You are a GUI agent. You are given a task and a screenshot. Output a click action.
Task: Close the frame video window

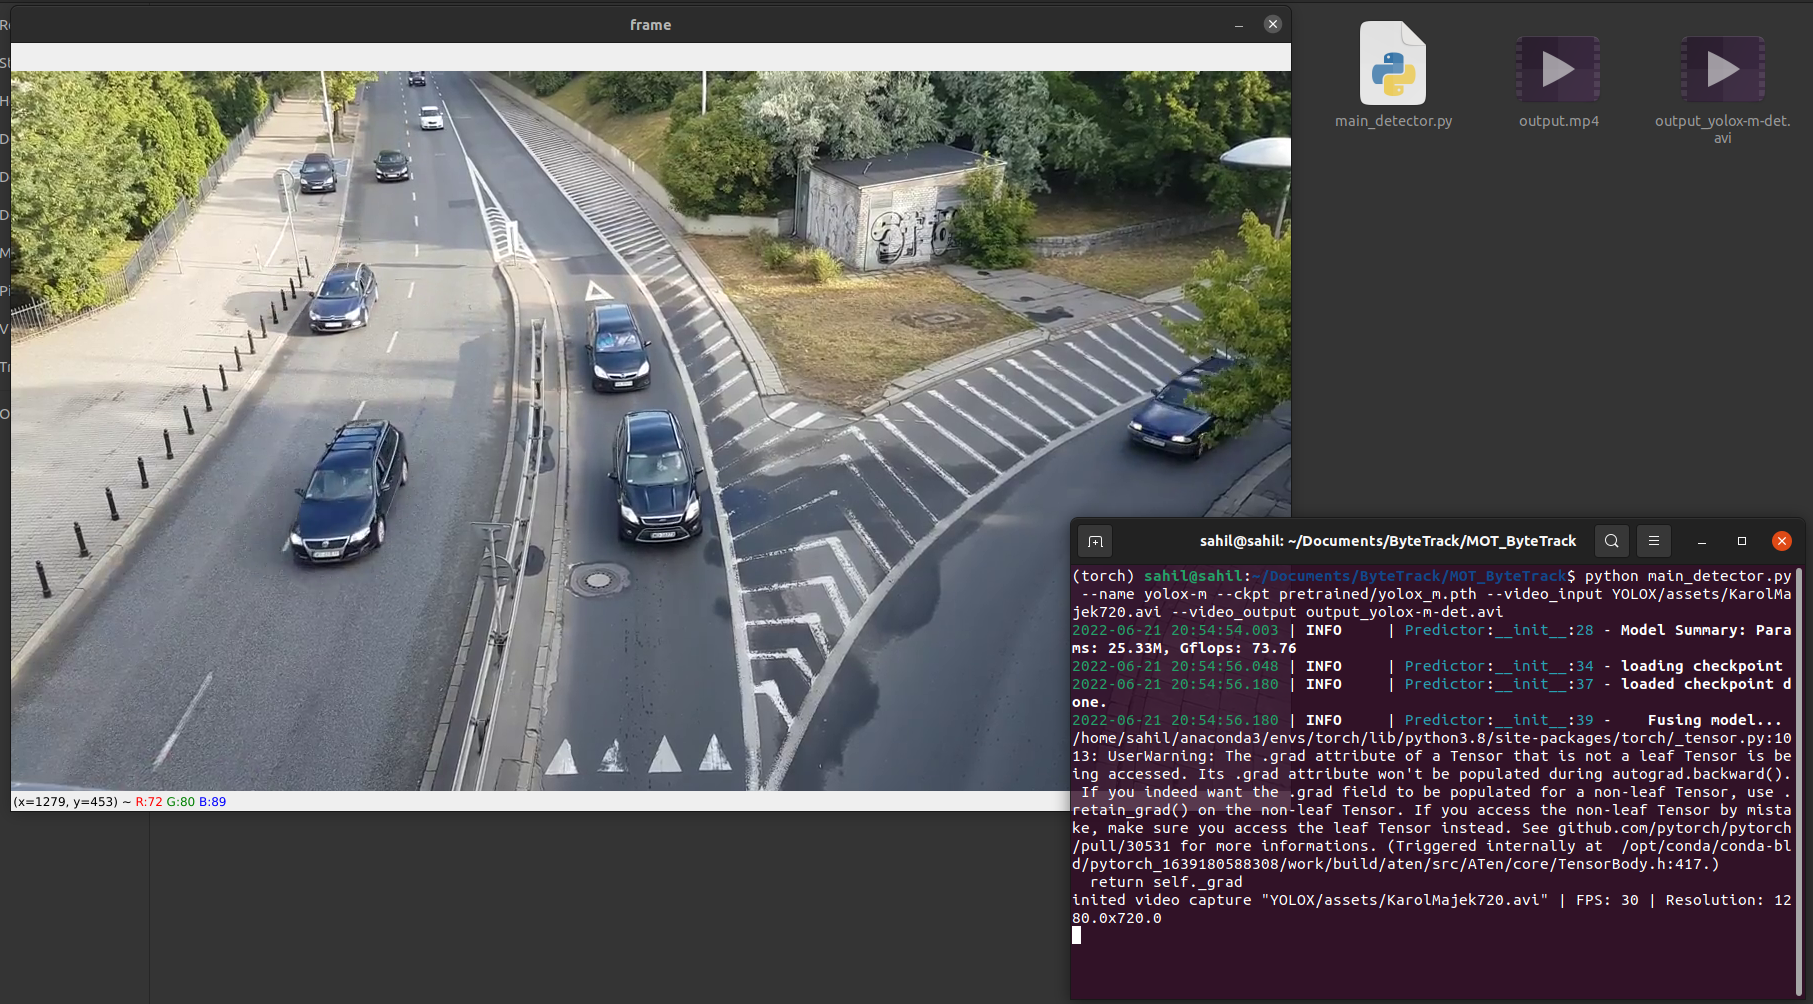pyautogui.click(x=1273, y=24)
